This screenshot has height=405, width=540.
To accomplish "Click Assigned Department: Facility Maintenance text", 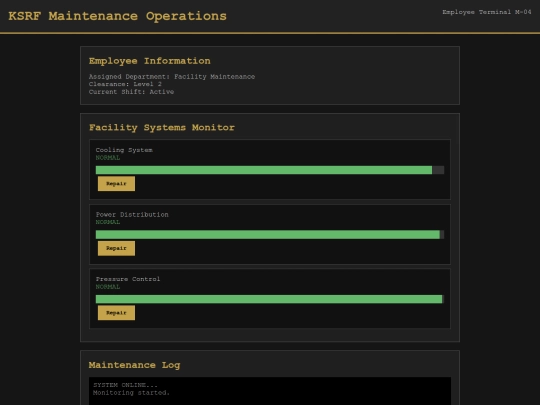I will click(172, 76).
